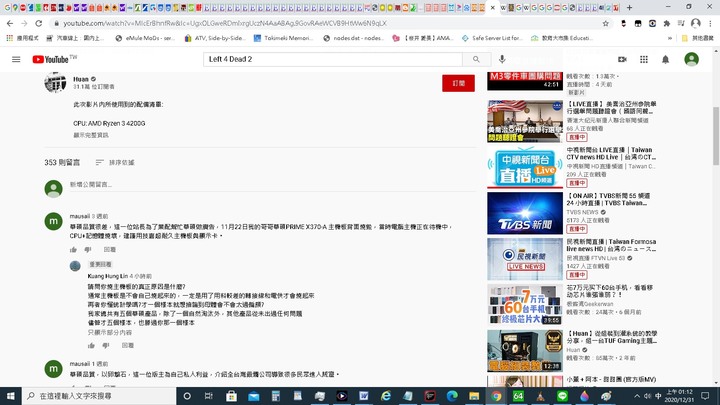Screen dimensions: 720x405
Task: Click the page vertical scrollbar
Action: (x=716, y=136)
